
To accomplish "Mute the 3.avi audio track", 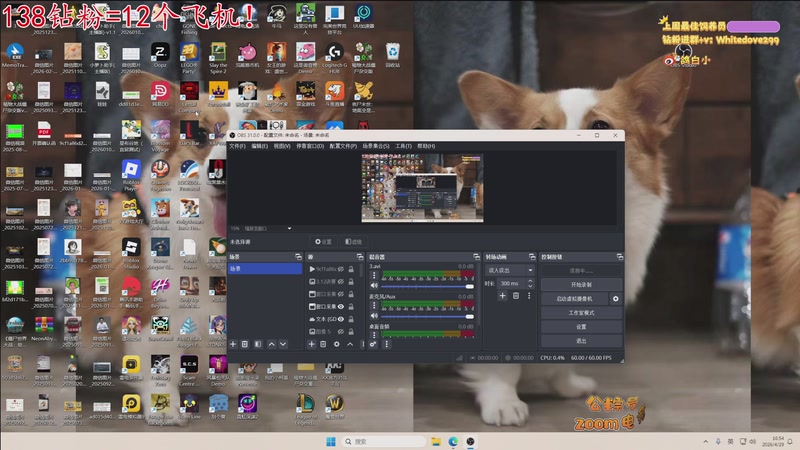I will (374, 286).
